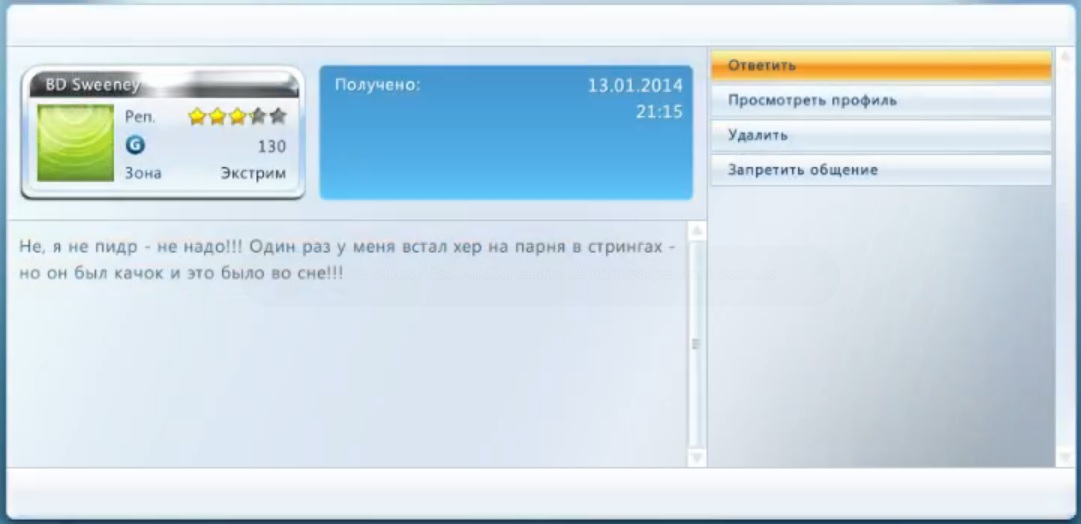Image resolution: width=1081 pixels, height=524 pixels.
Task: Click the green gamer picture avatar
Action: coord(75,143)
